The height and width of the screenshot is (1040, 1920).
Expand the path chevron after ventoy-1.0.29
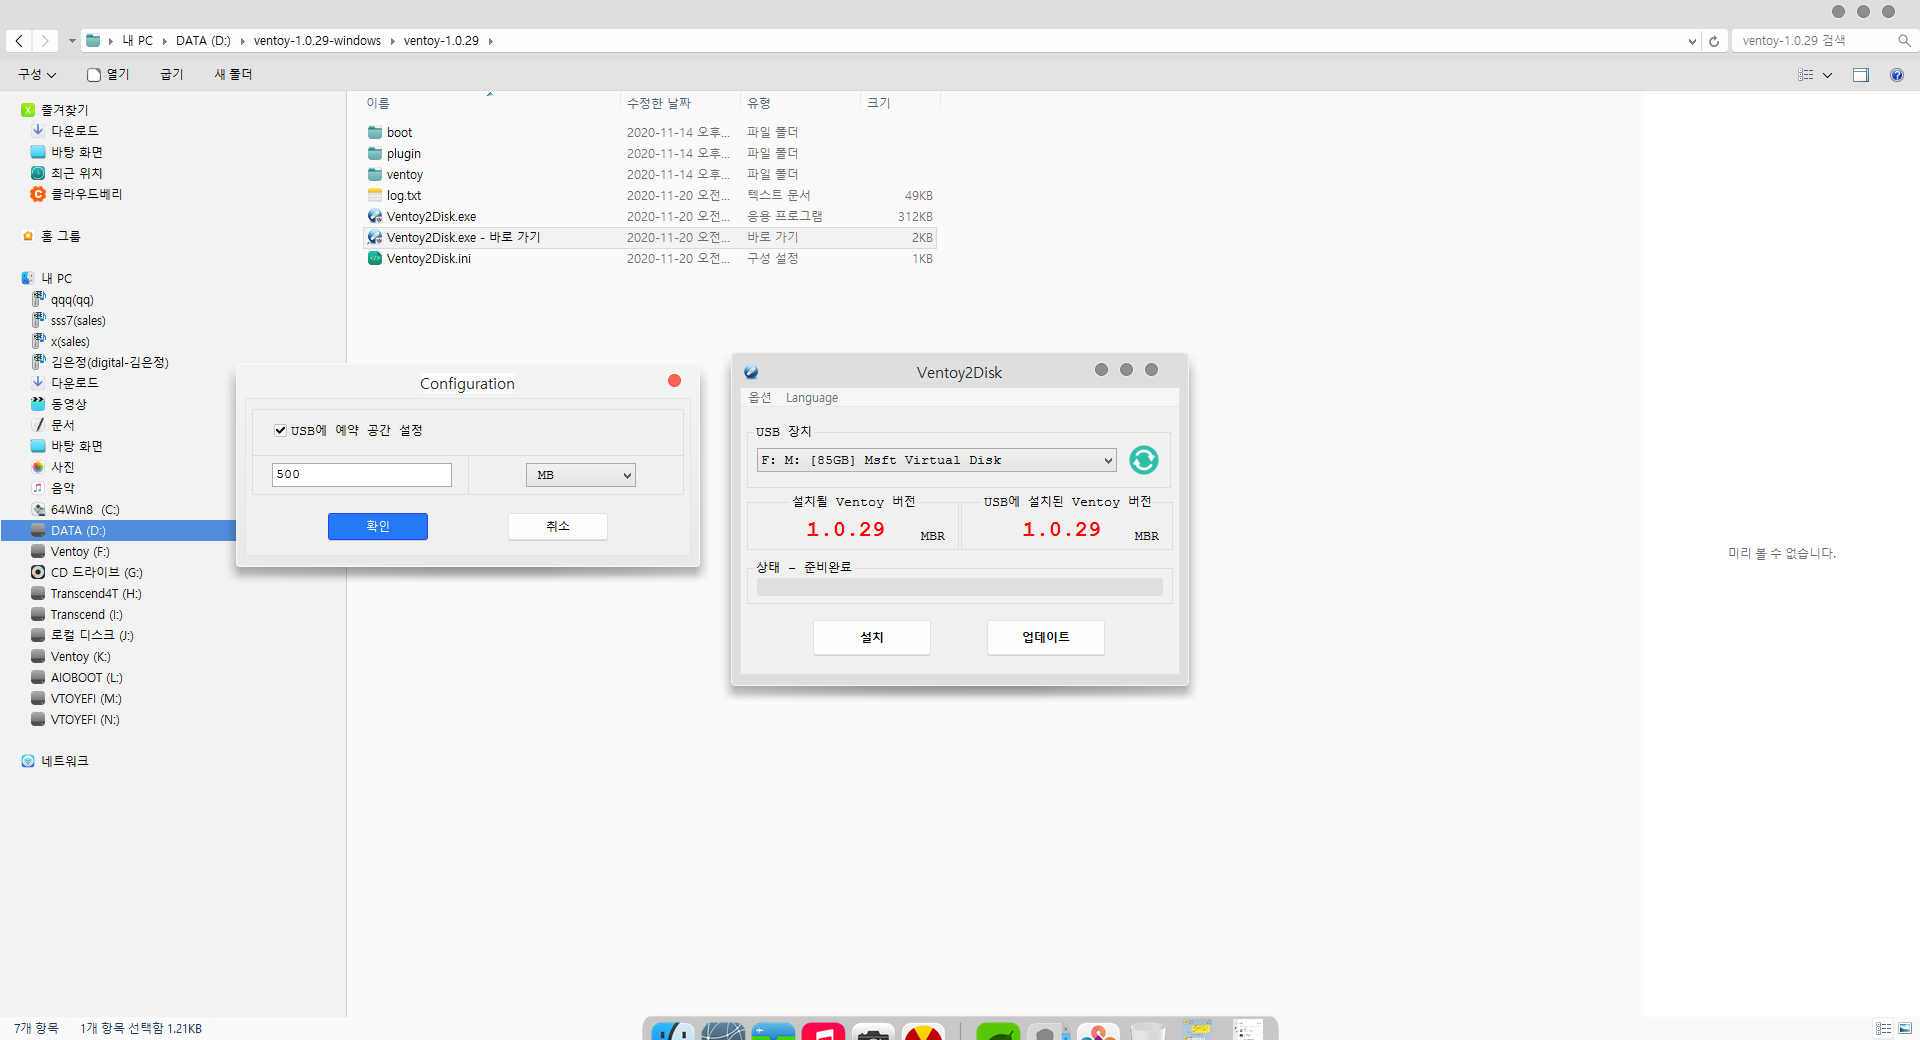491,41
